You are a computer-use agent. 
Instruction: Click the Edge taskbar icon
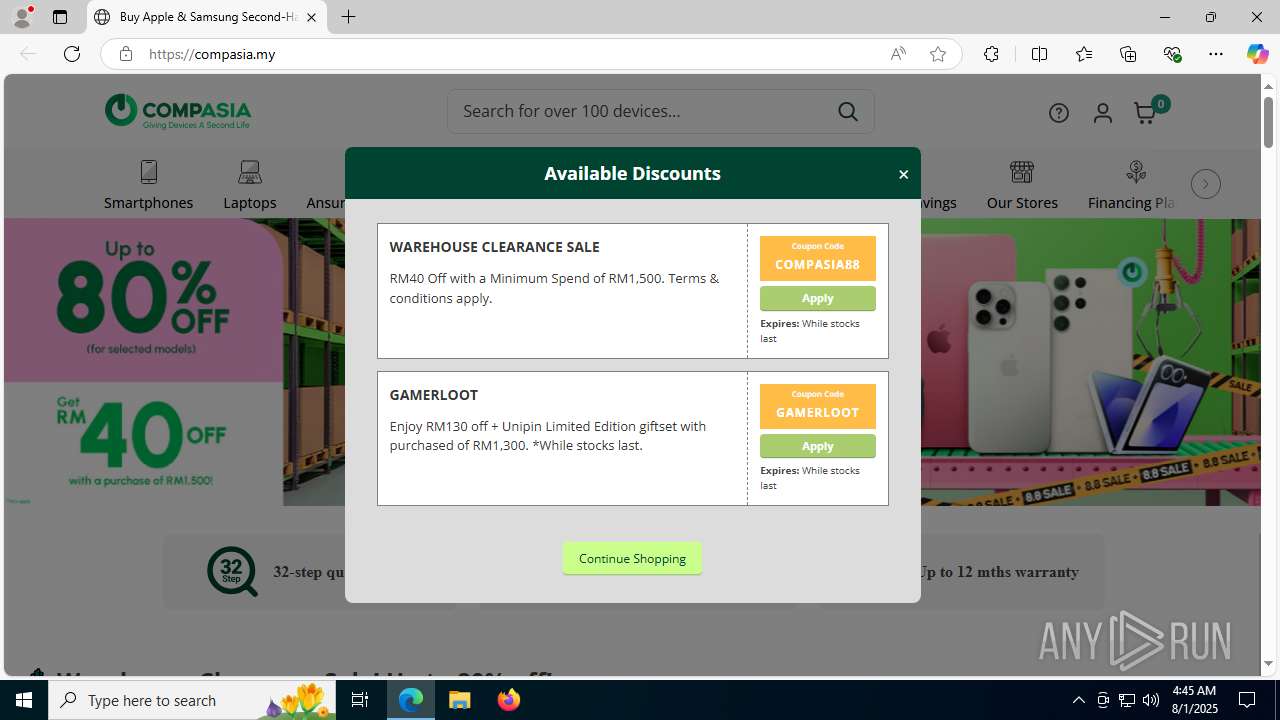pos(411,700)
